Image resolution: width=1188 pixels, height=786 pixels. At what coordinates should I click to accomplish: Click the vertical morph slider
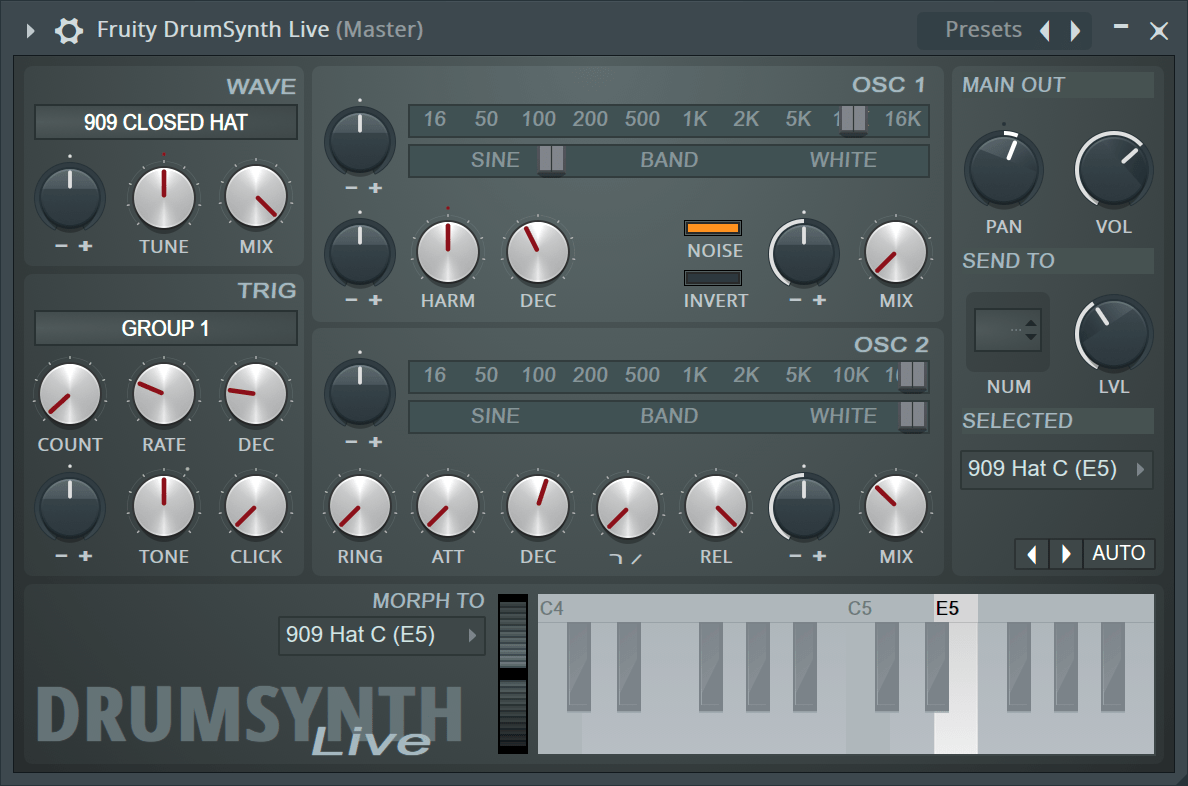(513, 672)
